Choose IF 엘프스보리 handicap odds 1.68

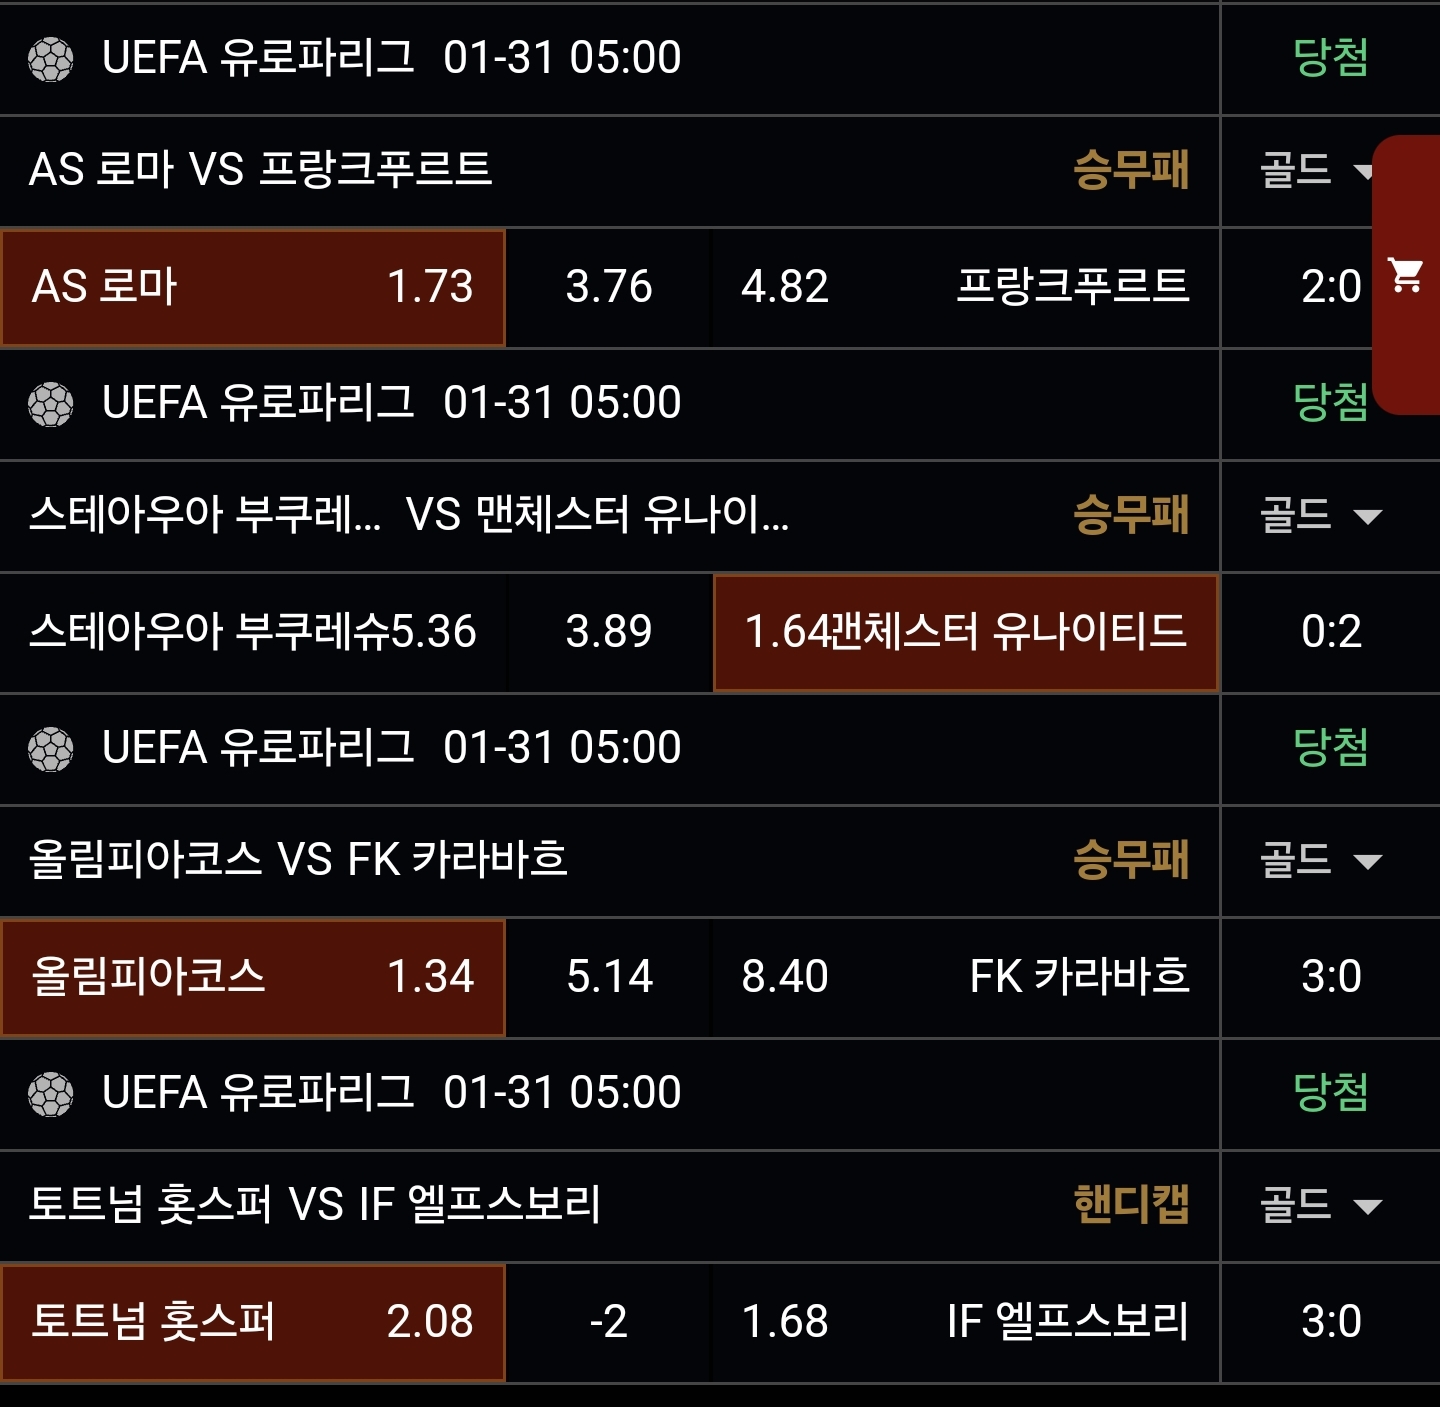964,1322
